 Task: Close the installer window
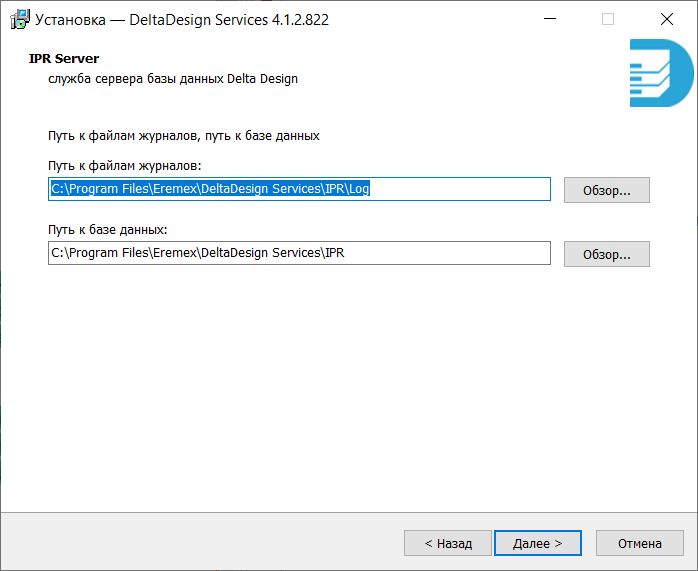coord(667,19)
